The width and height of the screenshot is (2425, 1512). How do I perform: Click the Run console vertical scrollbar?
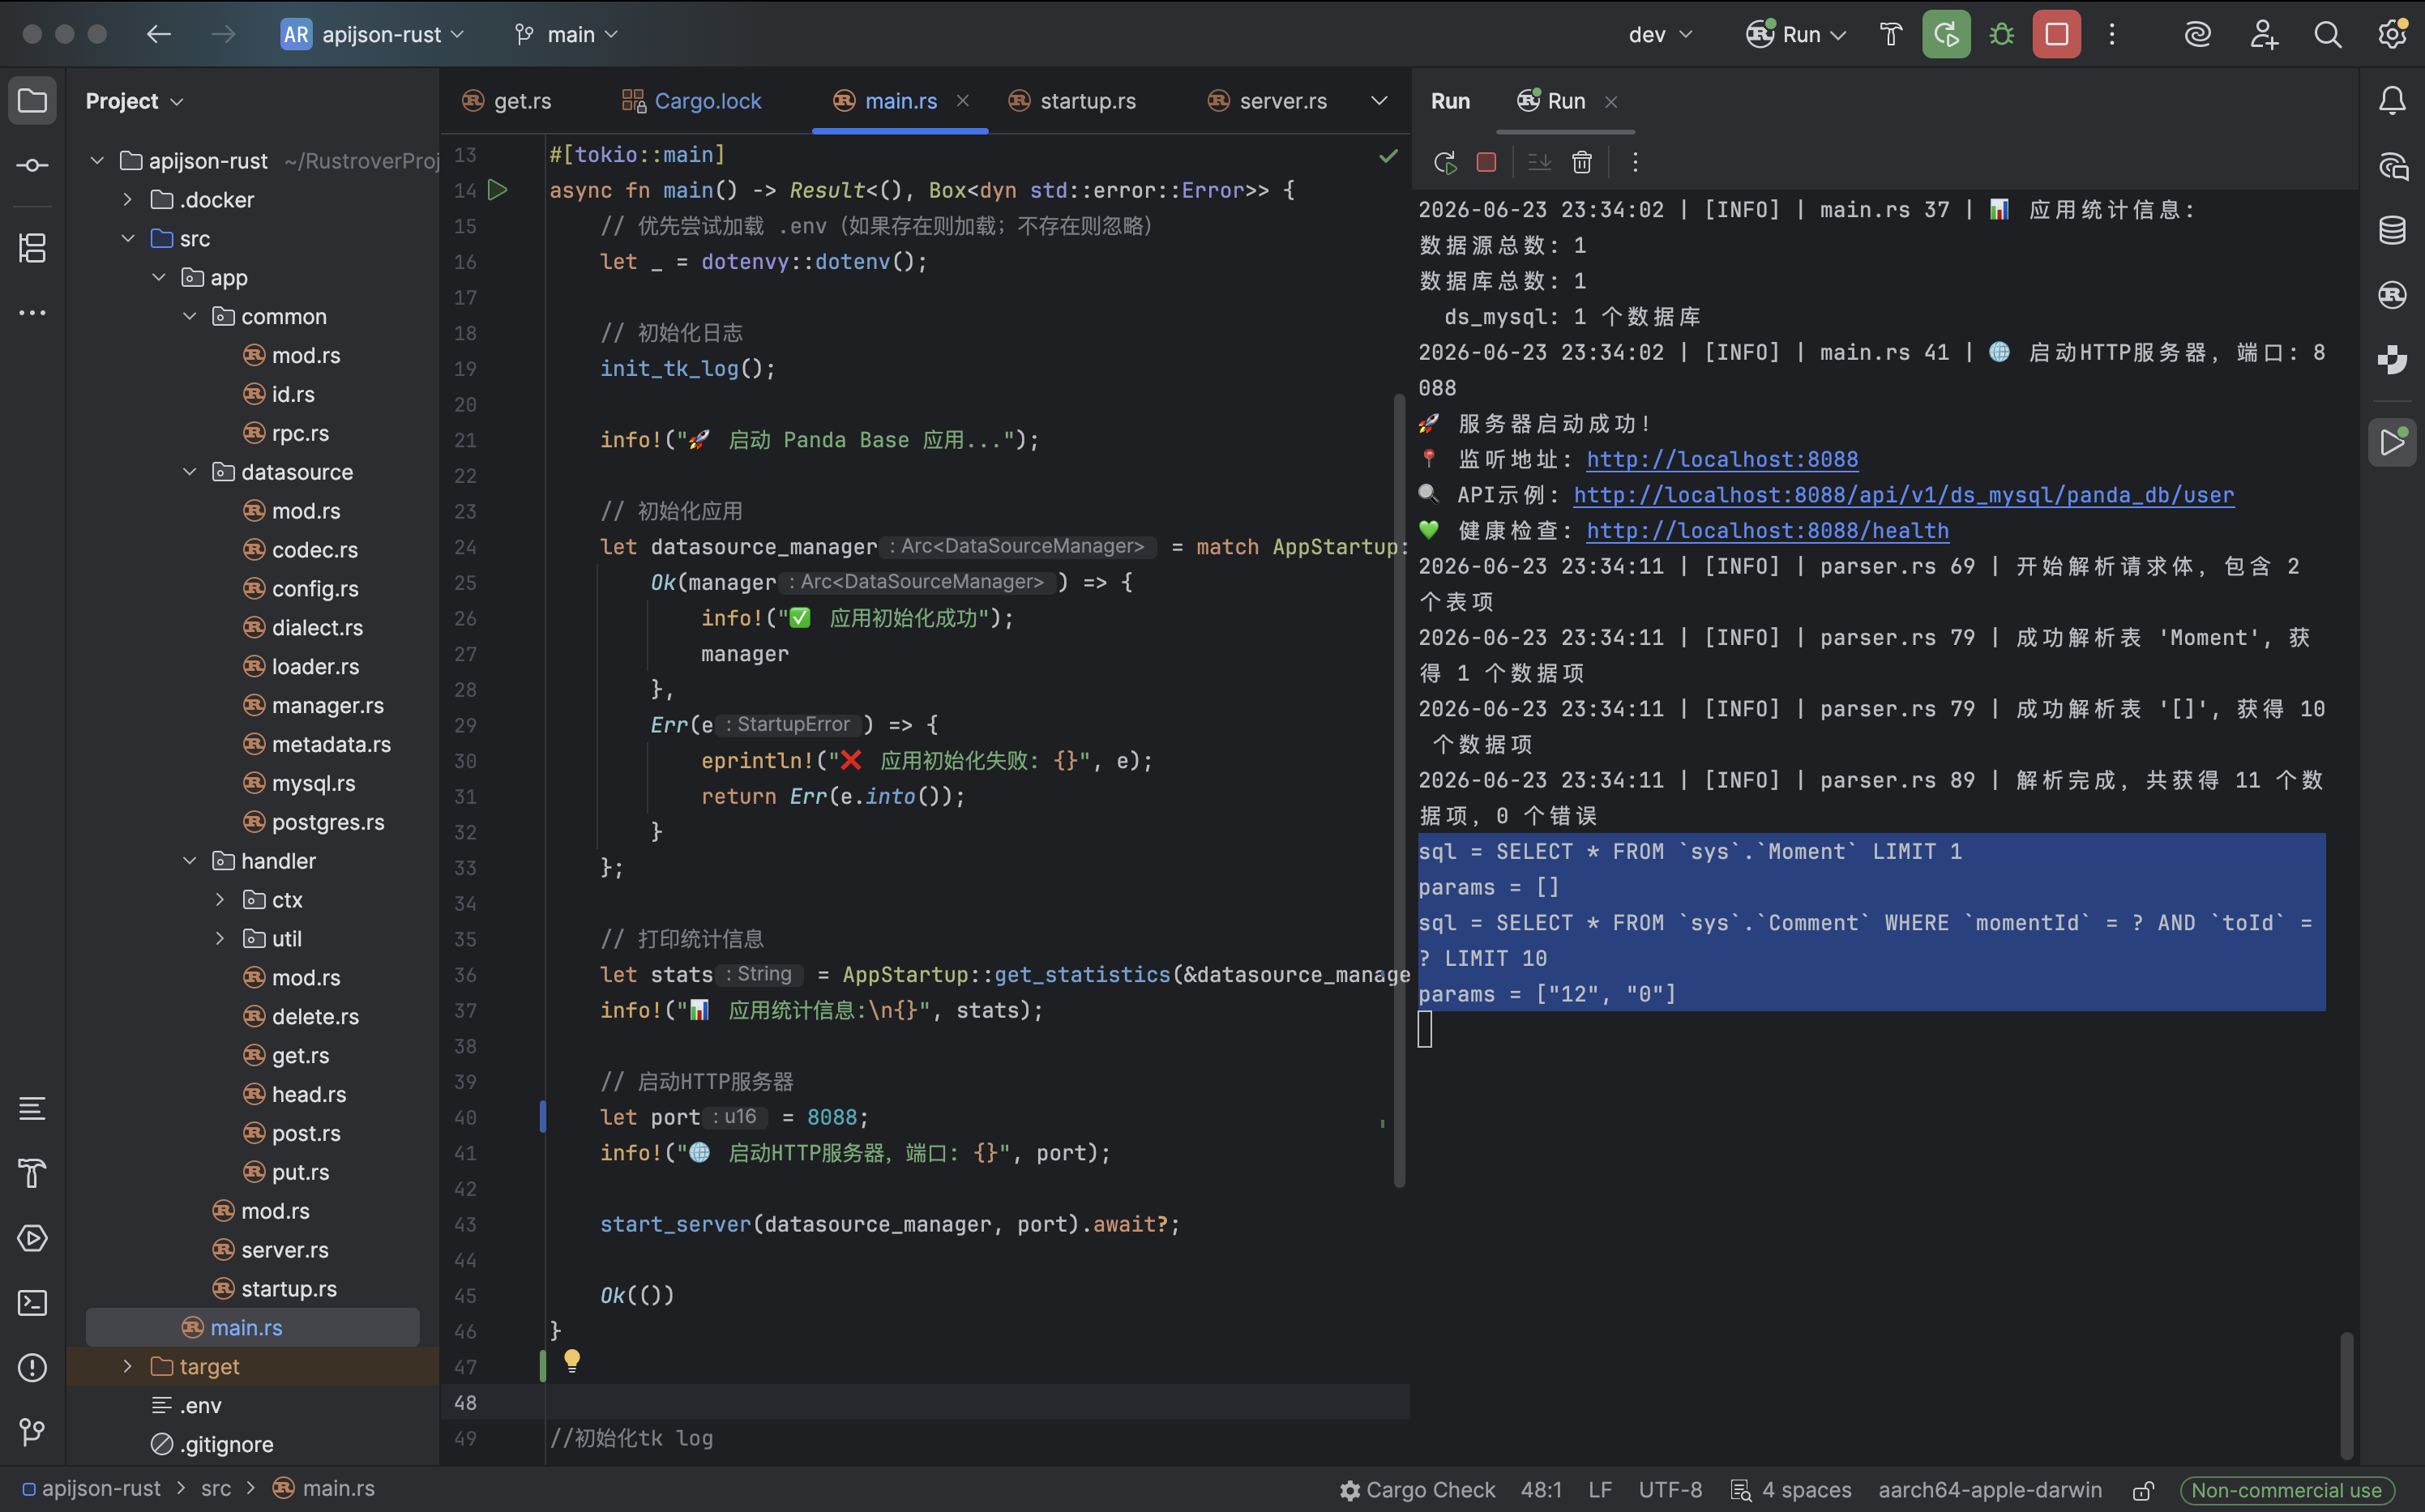click(x=2346, y=1395)
